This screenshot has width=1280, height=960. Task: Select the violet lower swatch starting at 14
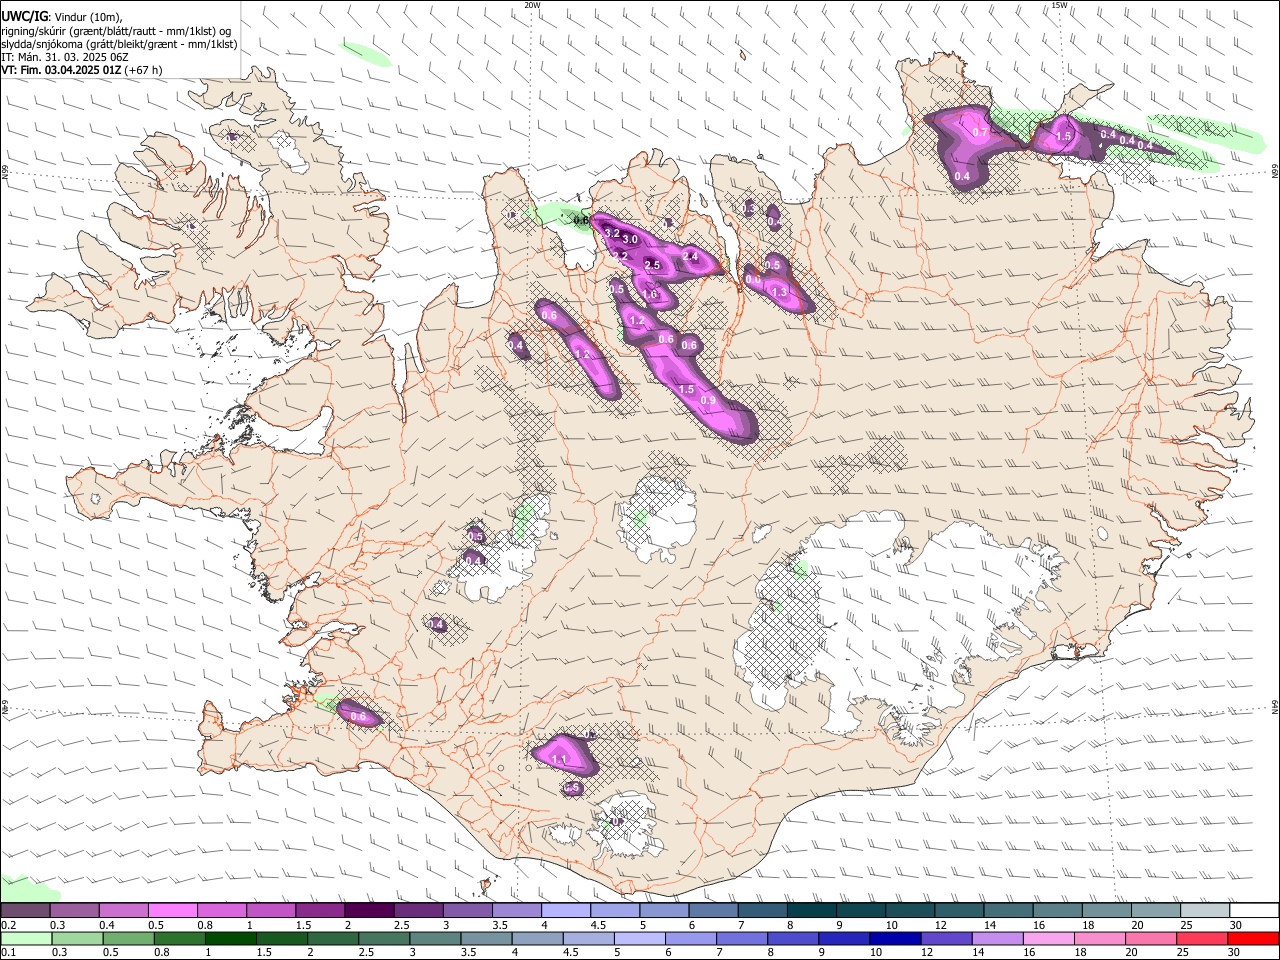coord(996,939)
